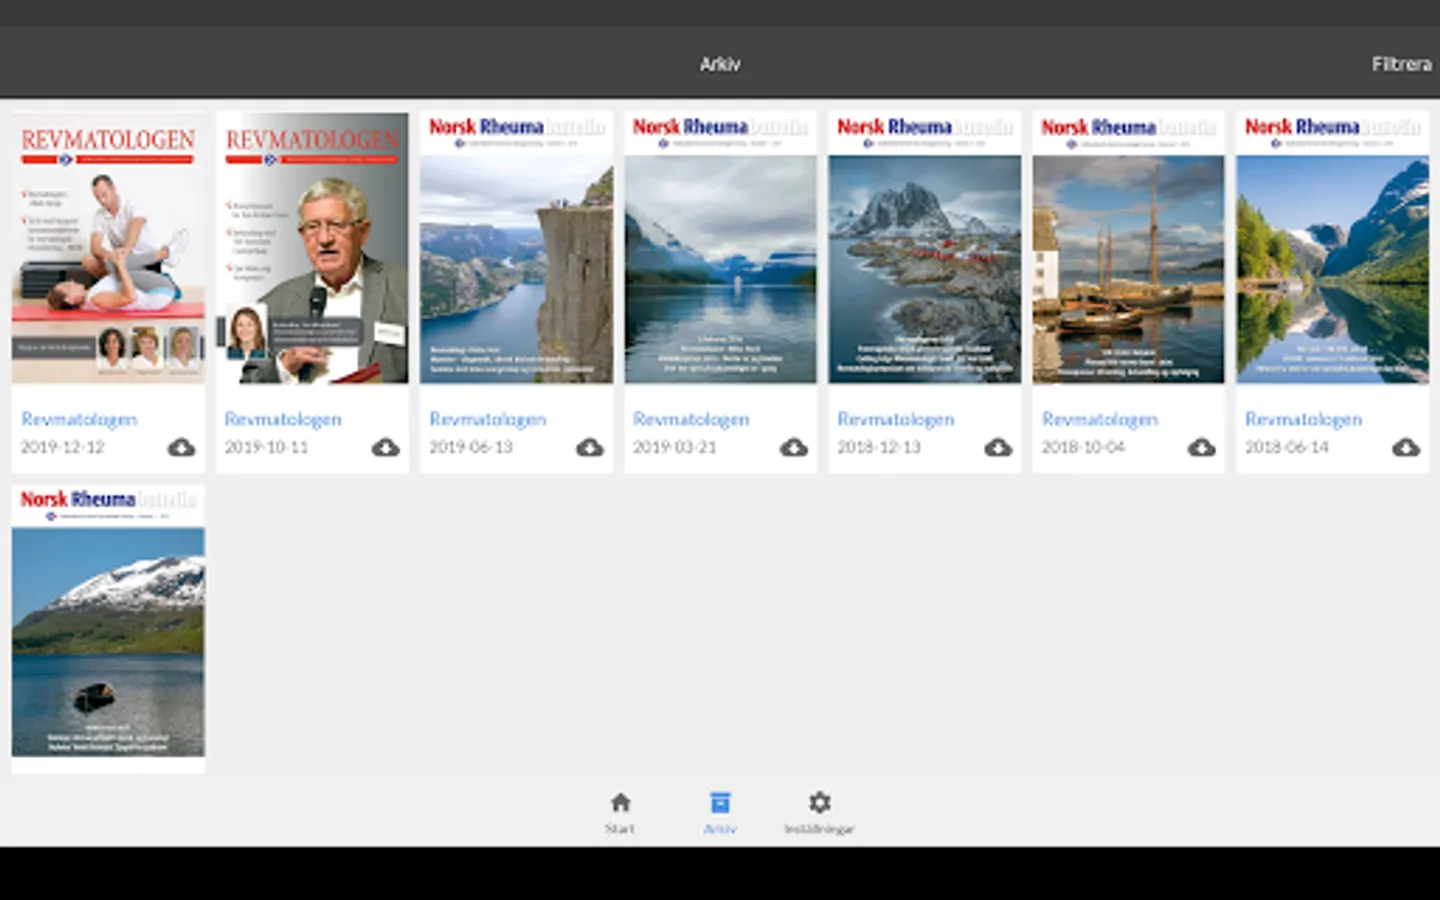Go to the Start home tab
The width and height of the screenshot is (1440, 900).
(620, 813)
